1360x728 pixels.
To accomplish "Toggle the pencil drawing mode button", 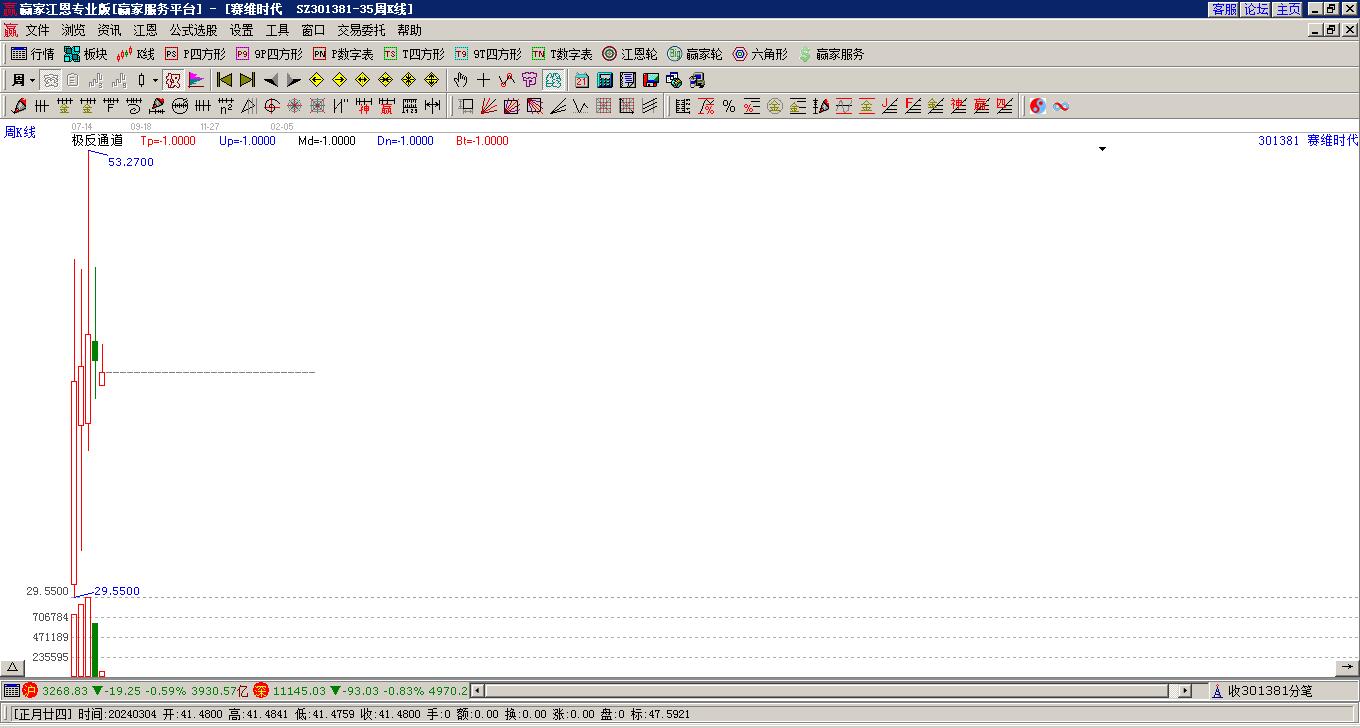I will pos(18,106).
